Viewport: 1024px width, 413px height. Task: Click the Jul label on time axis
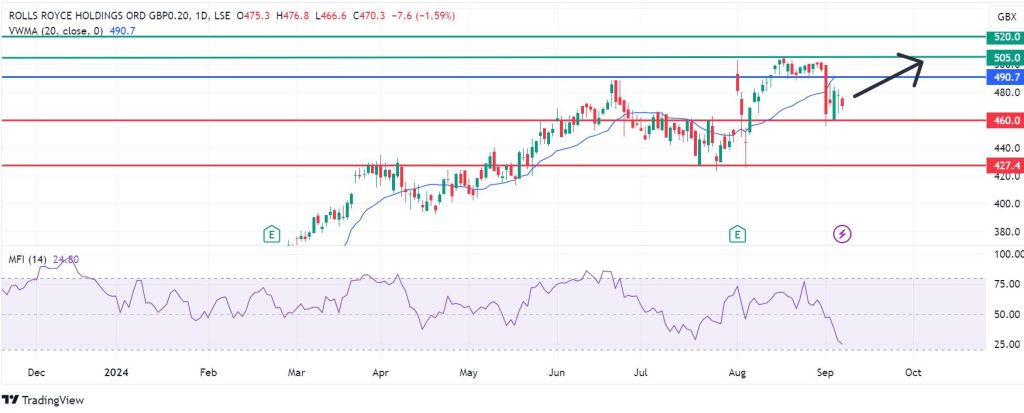click(642, 372)
